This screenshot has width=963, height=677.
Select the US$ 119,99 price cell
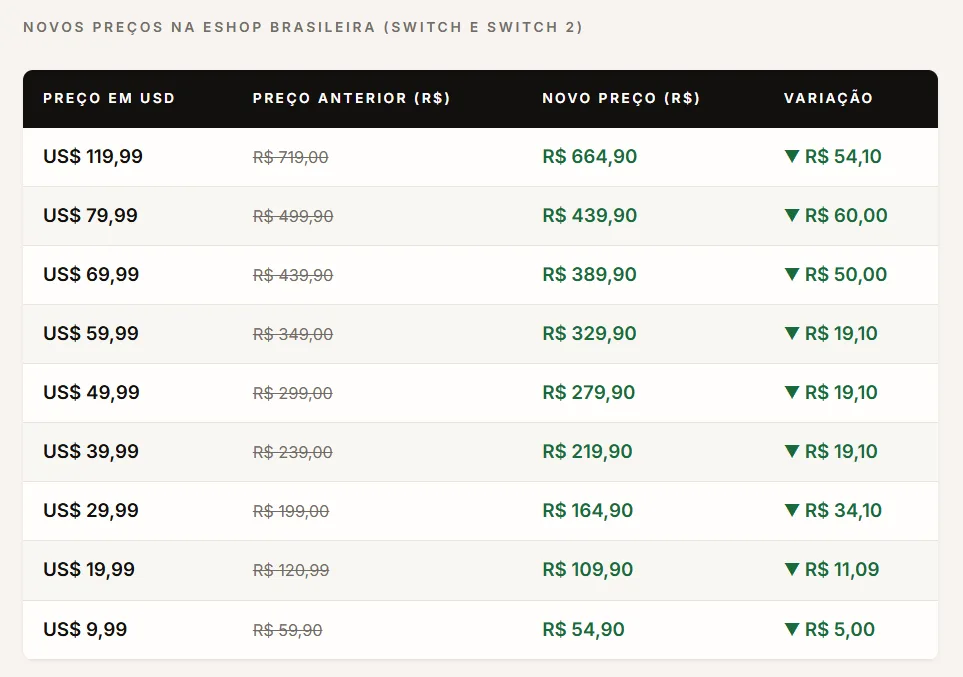coord(93,157)
